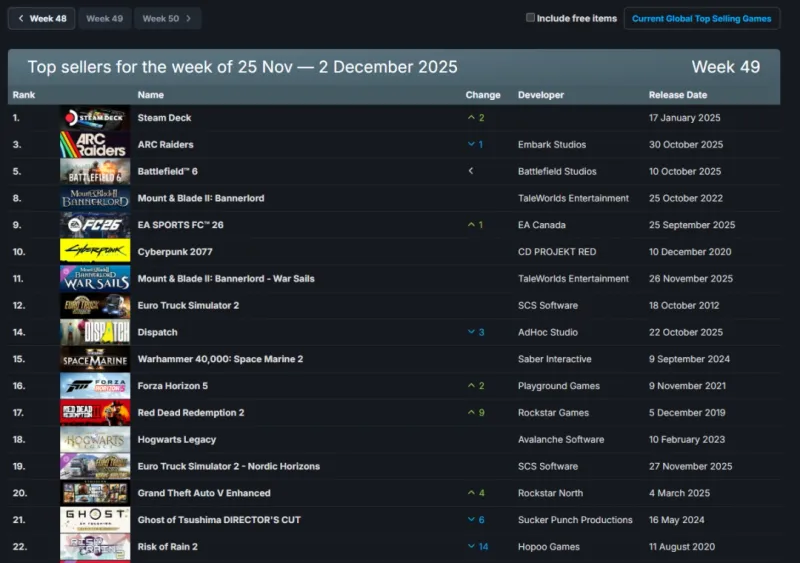Click the Dispatch game artwork
The image size is (800, 563).
[95, 332]
